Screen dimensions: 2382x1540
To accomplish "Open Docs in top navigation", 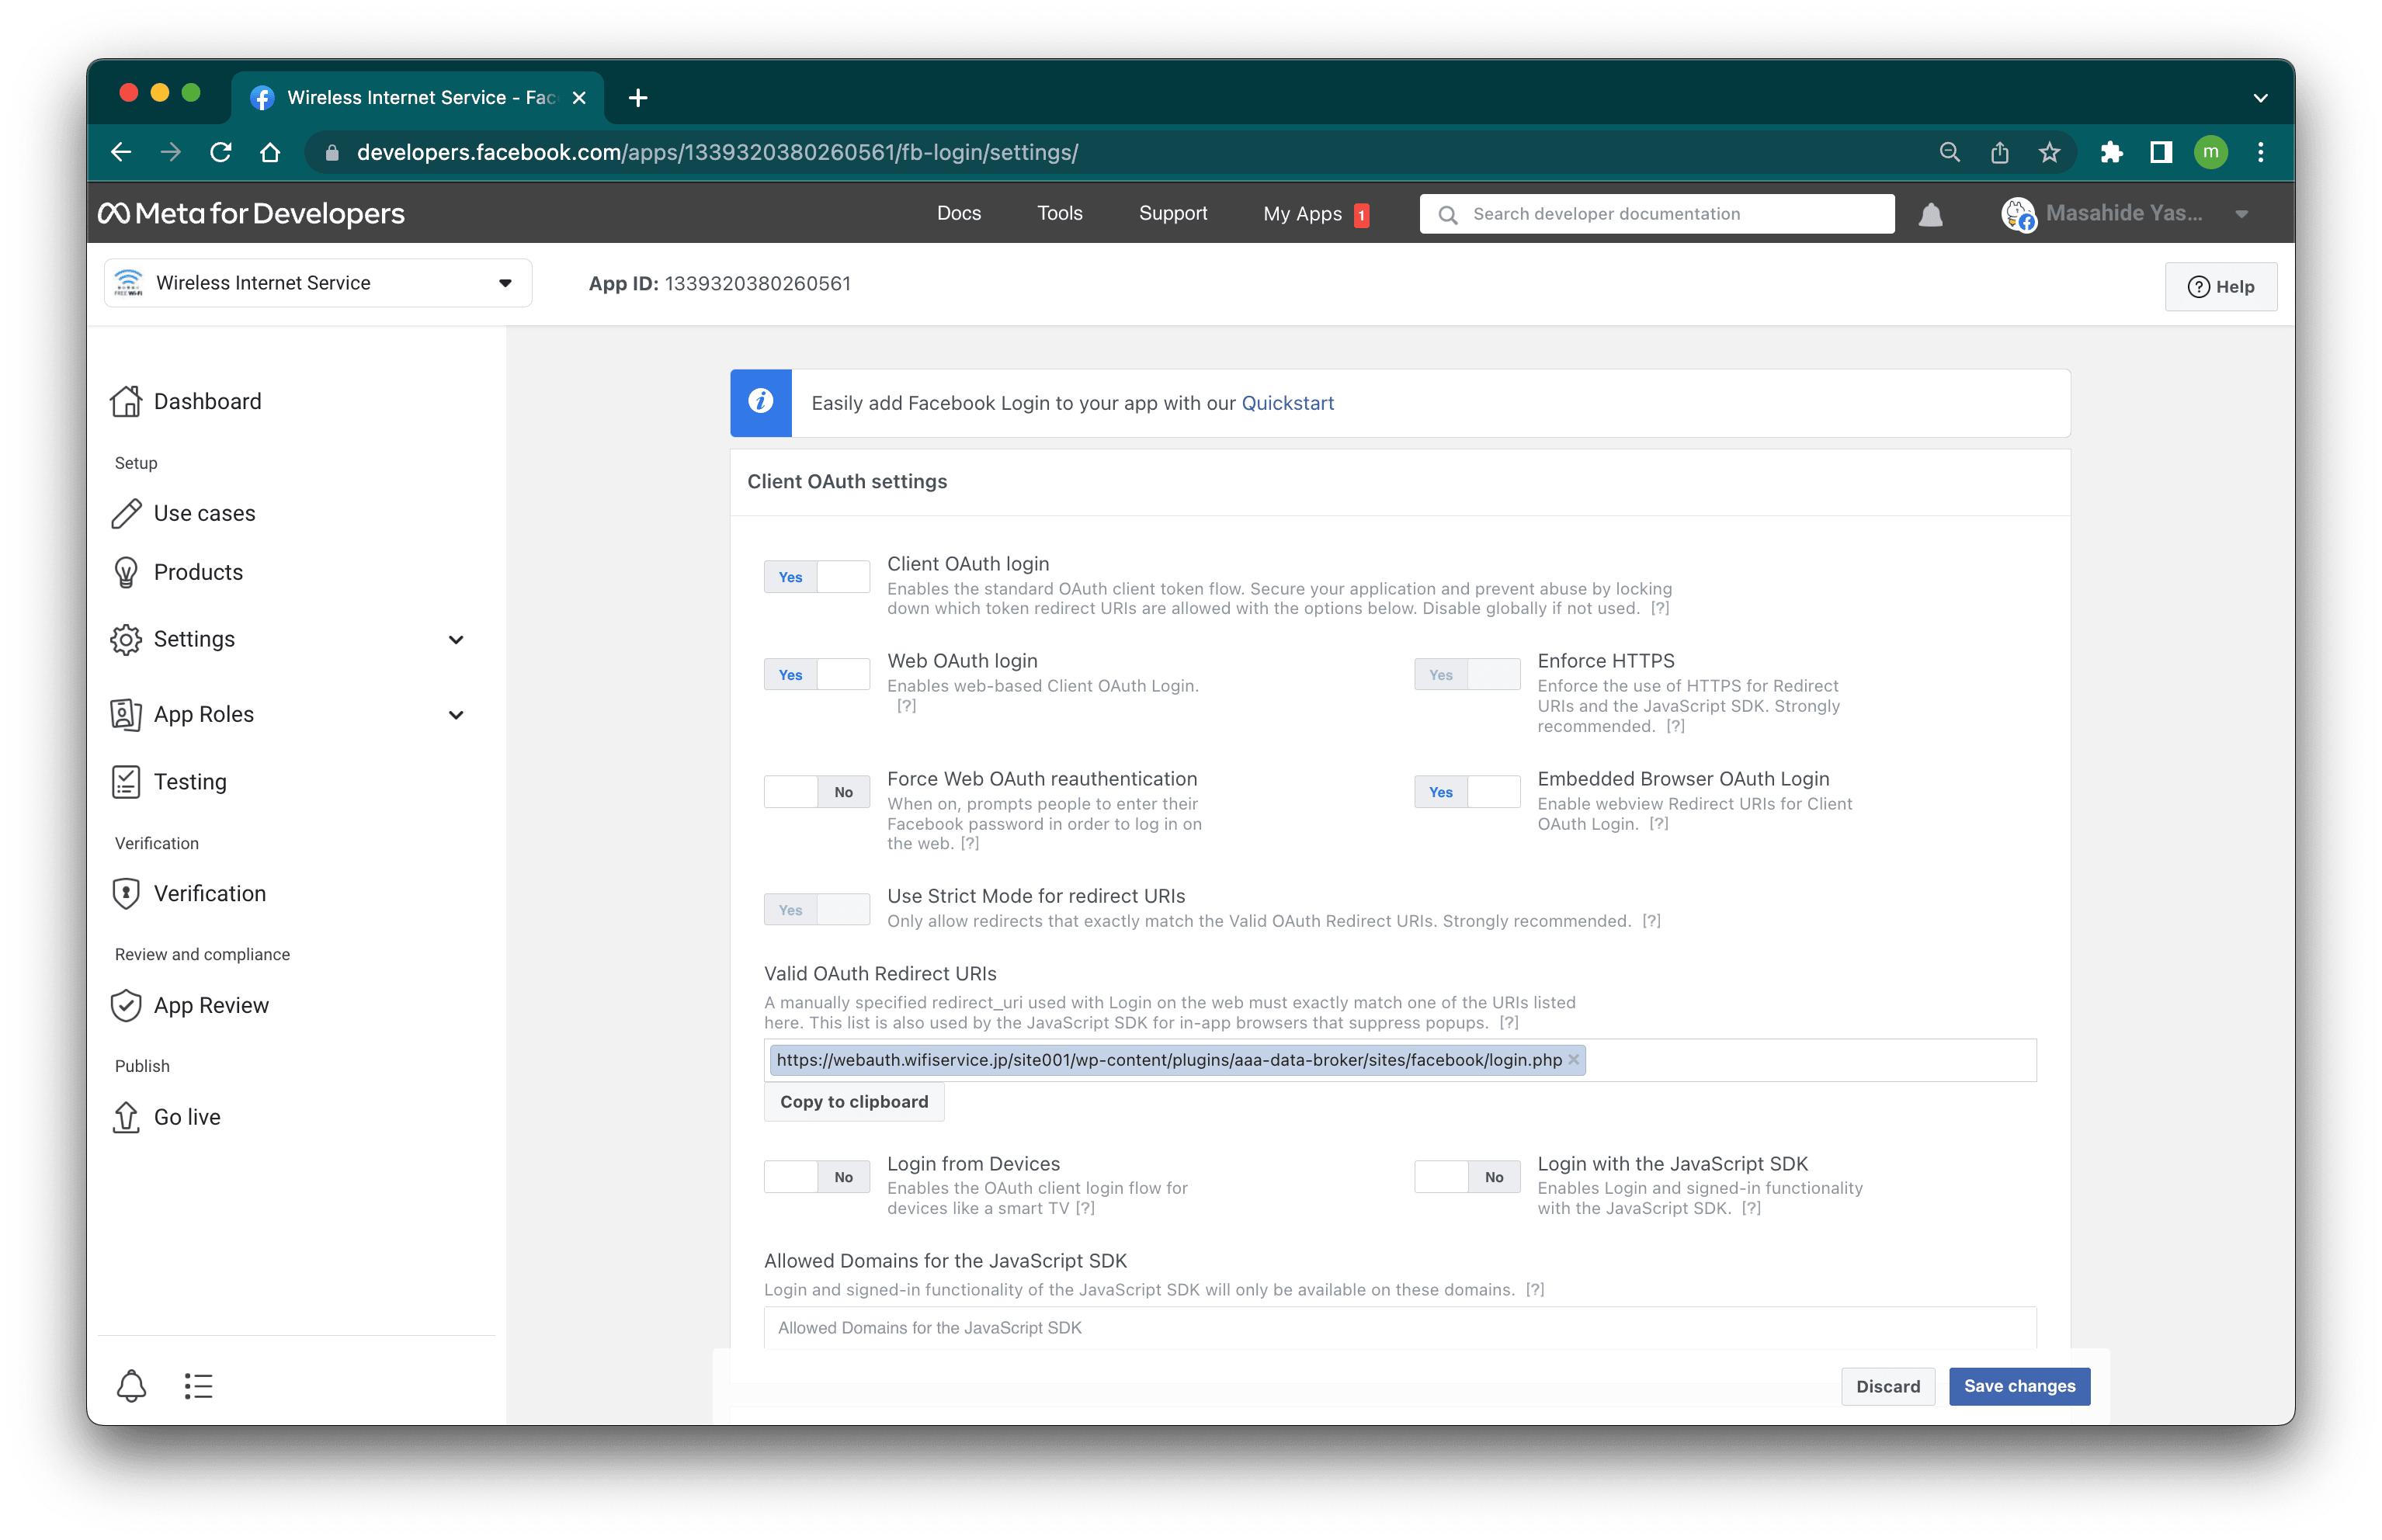I will point(958,213).
